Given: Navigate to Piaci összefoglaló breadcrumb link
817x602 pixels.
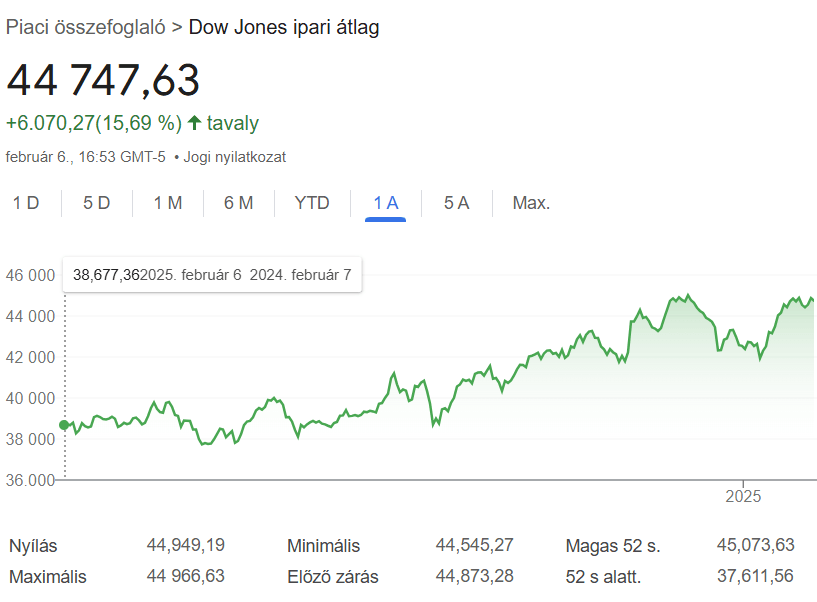Looking at the screenshot, I should pyautogui.click(x=85, y=27).
